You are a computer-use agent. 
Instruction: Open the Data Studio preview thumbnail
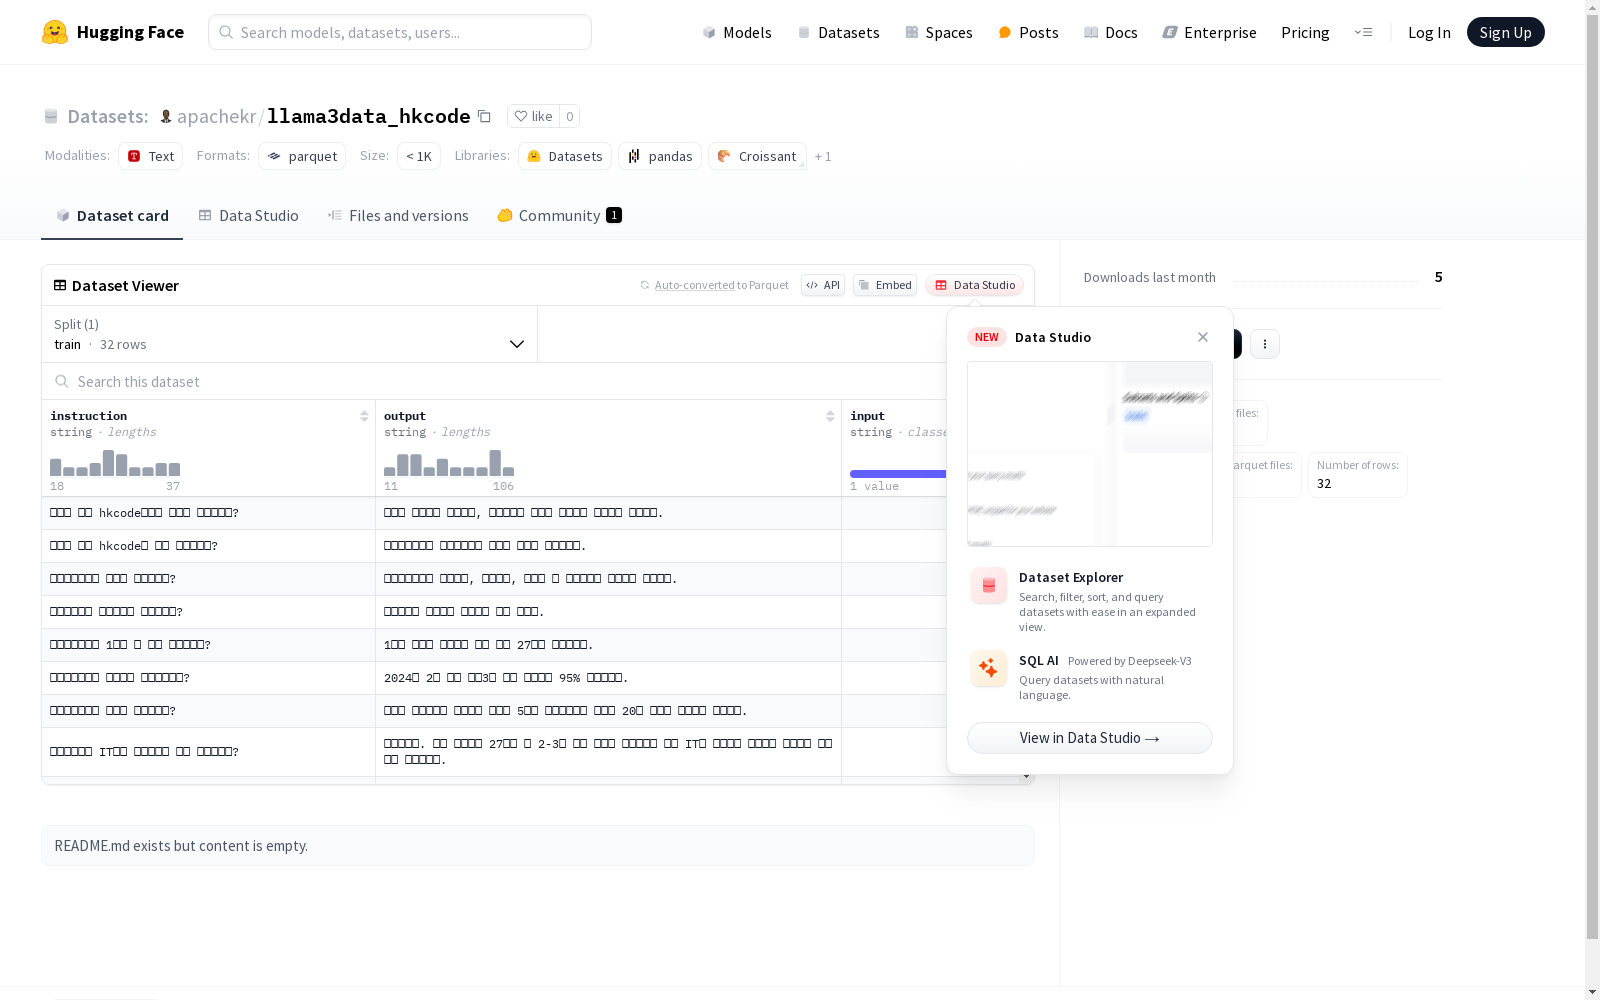1090,454
